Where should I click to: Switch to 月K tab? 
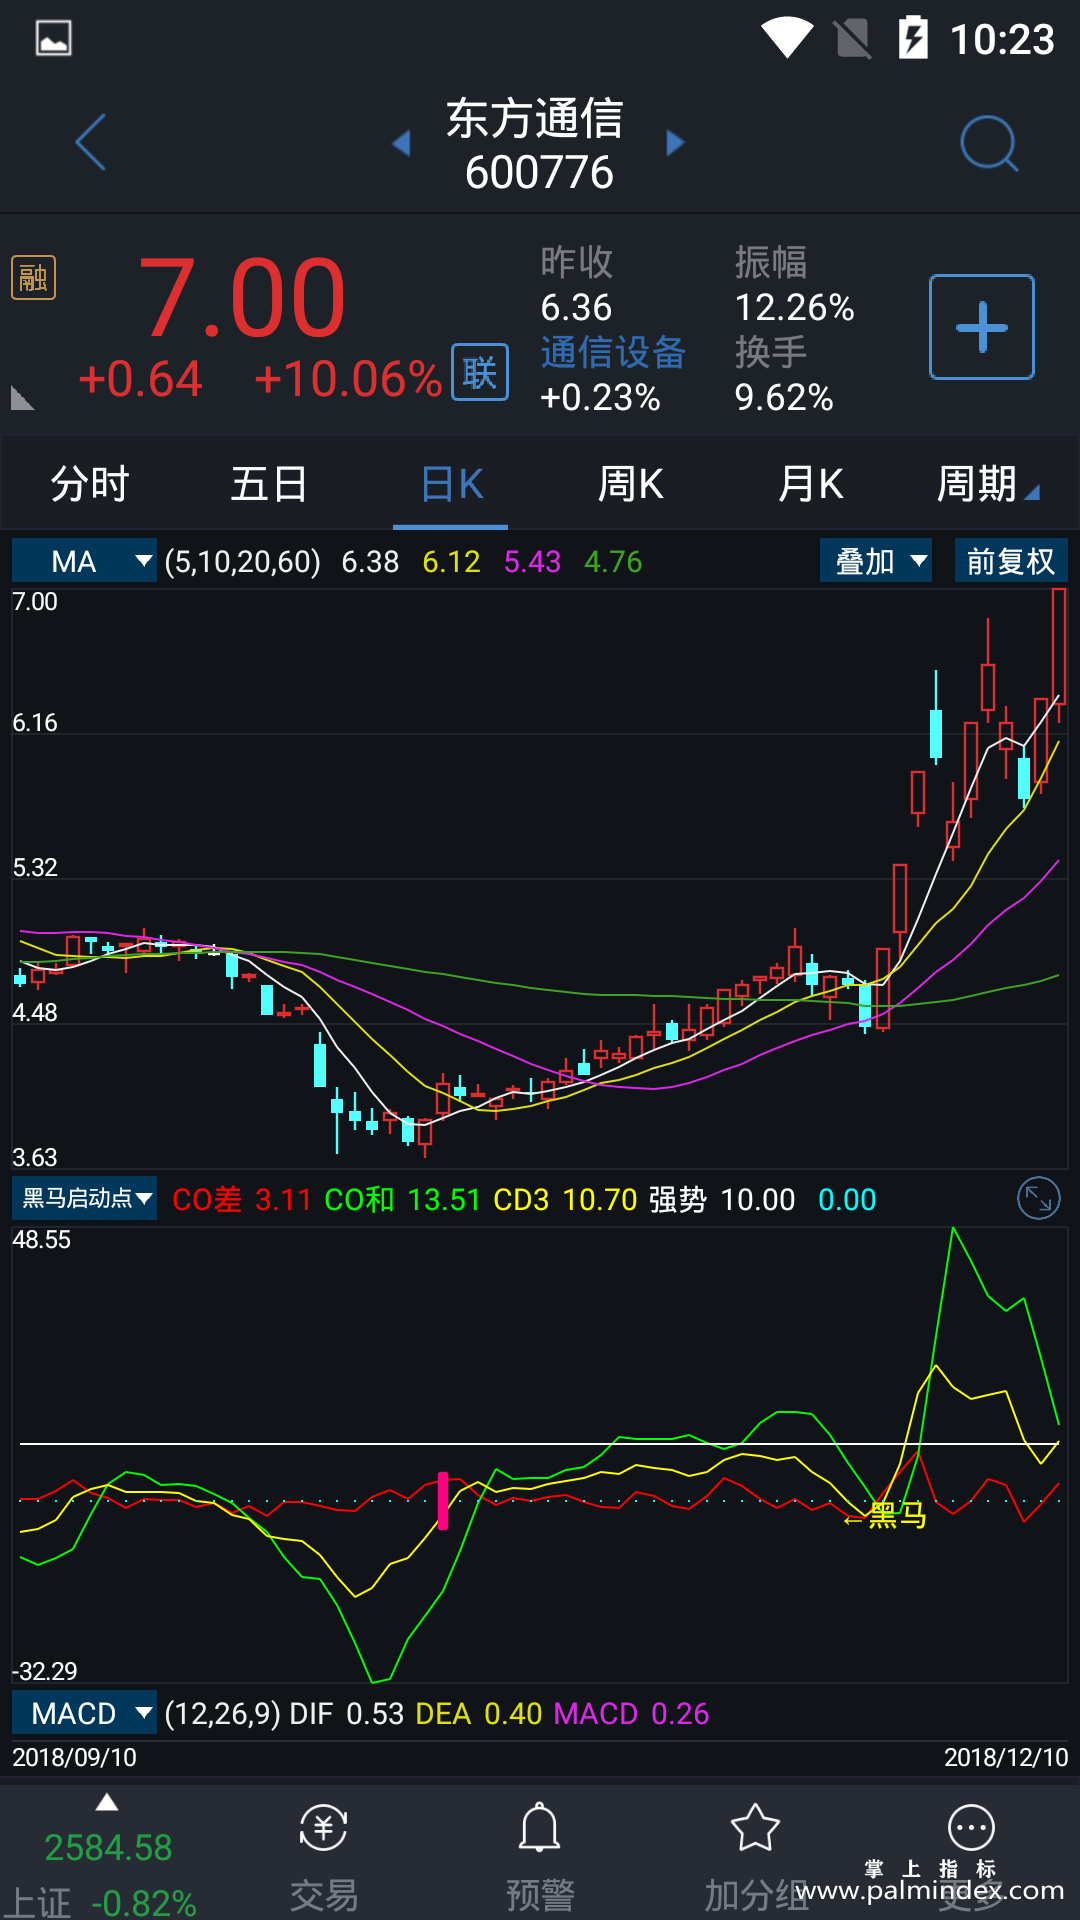pos(810,484)
